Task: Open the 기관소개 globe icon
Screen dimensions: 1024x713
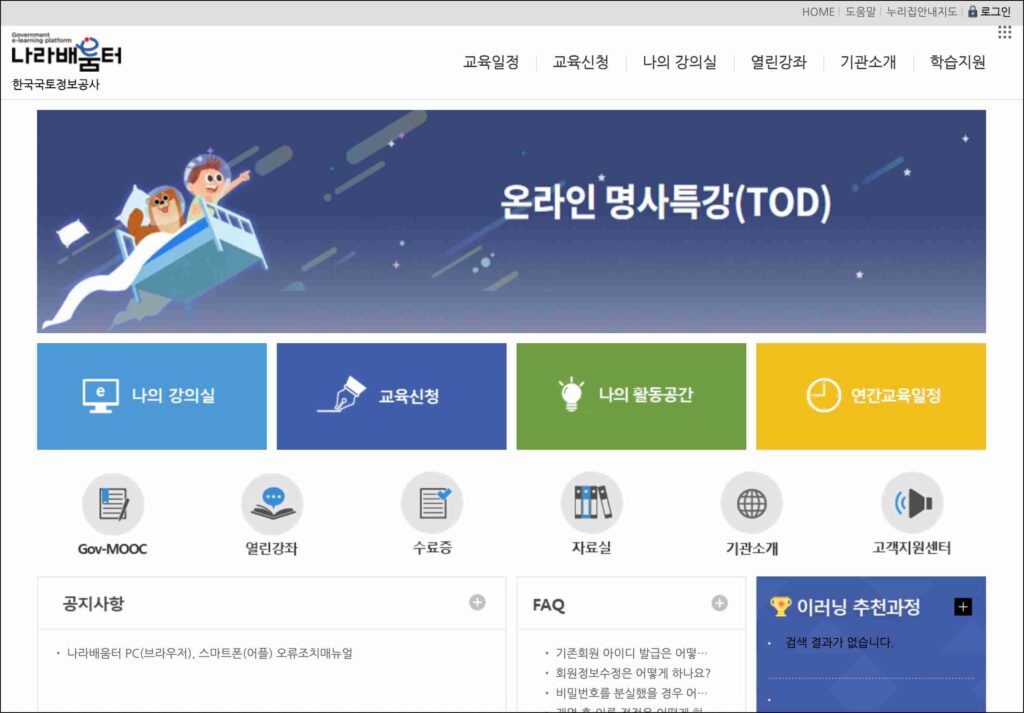Action: tap(752, 504)
